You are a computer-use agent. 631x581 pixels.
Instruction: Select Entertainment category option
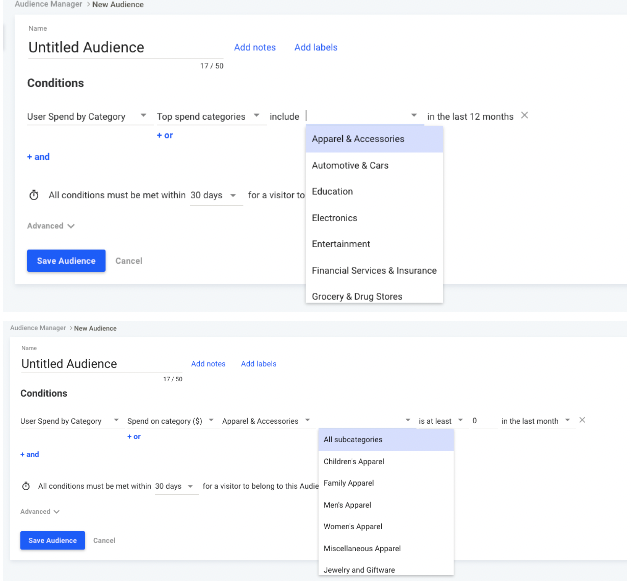tap(374, 244)
